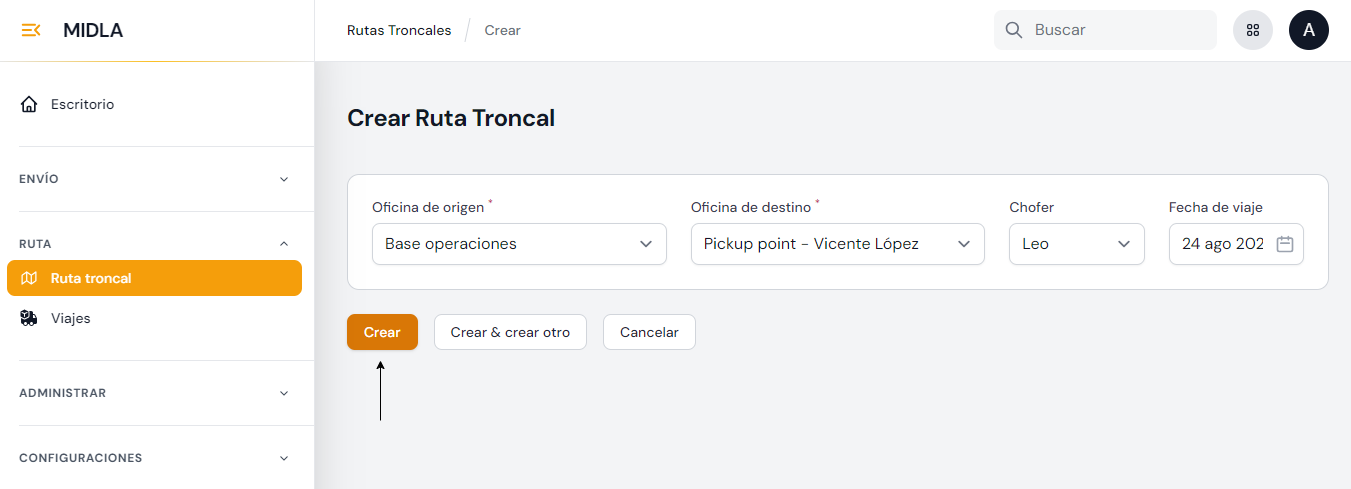Image resolution: width=1351 pixels, height=489 pixels.
Task: Open the user avatar menu "A"
Action: pyautogui.click(x=1308, y=30)
